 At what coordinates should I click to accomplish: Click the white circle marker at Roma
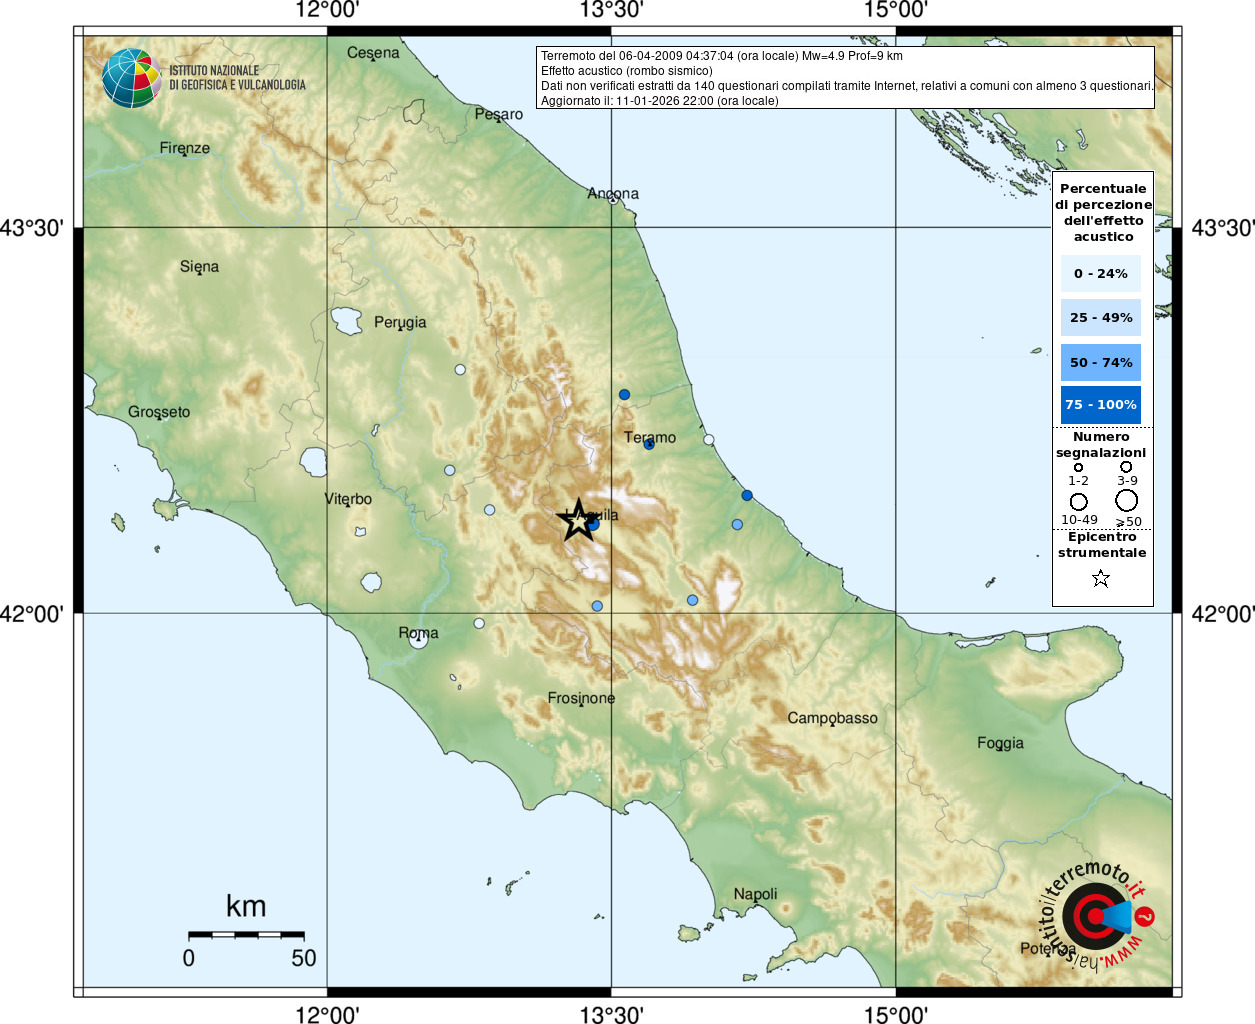[x=419, y=640]
